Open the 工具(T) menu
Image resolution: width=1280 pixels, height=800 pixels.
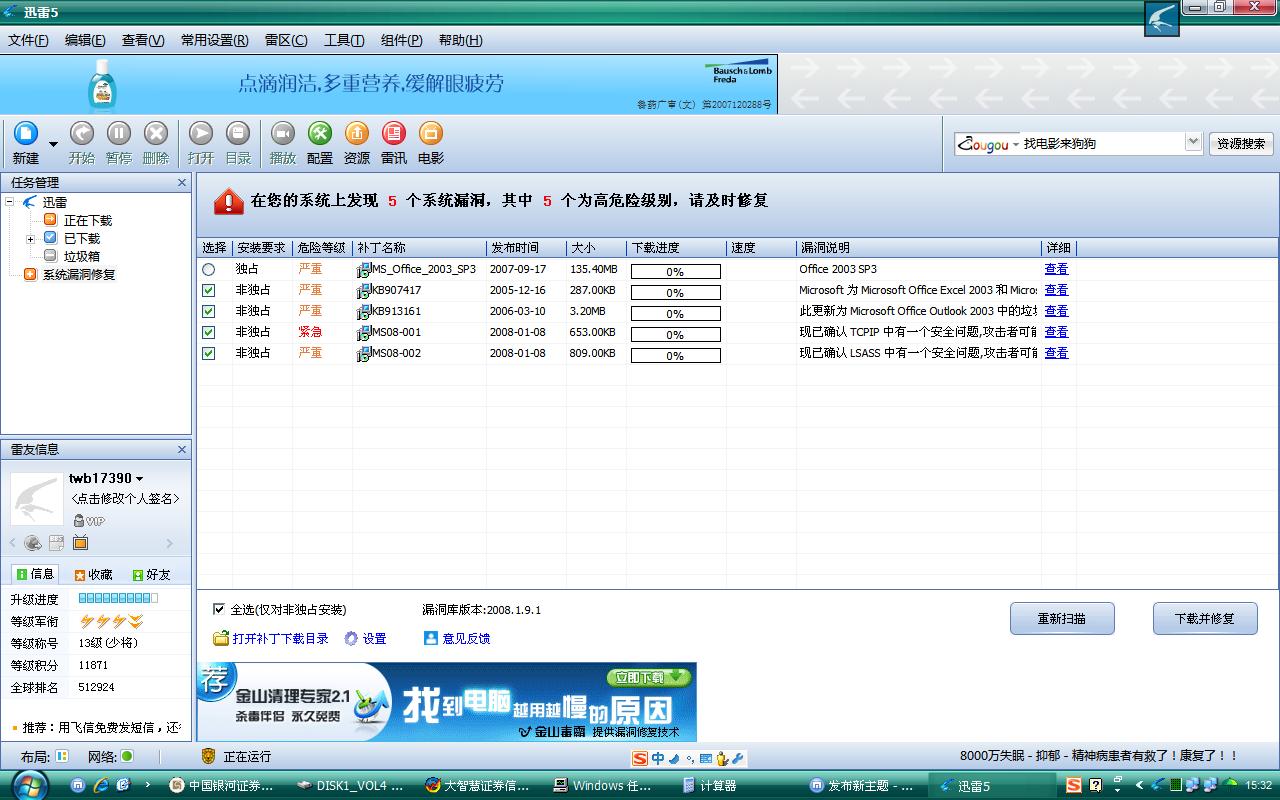[x=344, y=41]
